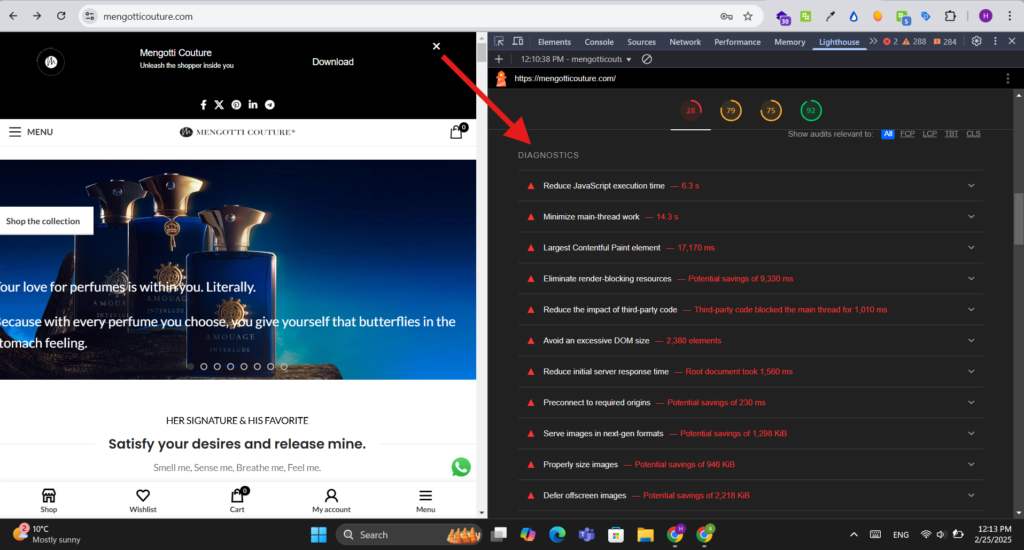Open the hamburger Menu in bottom navigation
The width and height of the screenshot is (1024, 550).
[425, 500]
